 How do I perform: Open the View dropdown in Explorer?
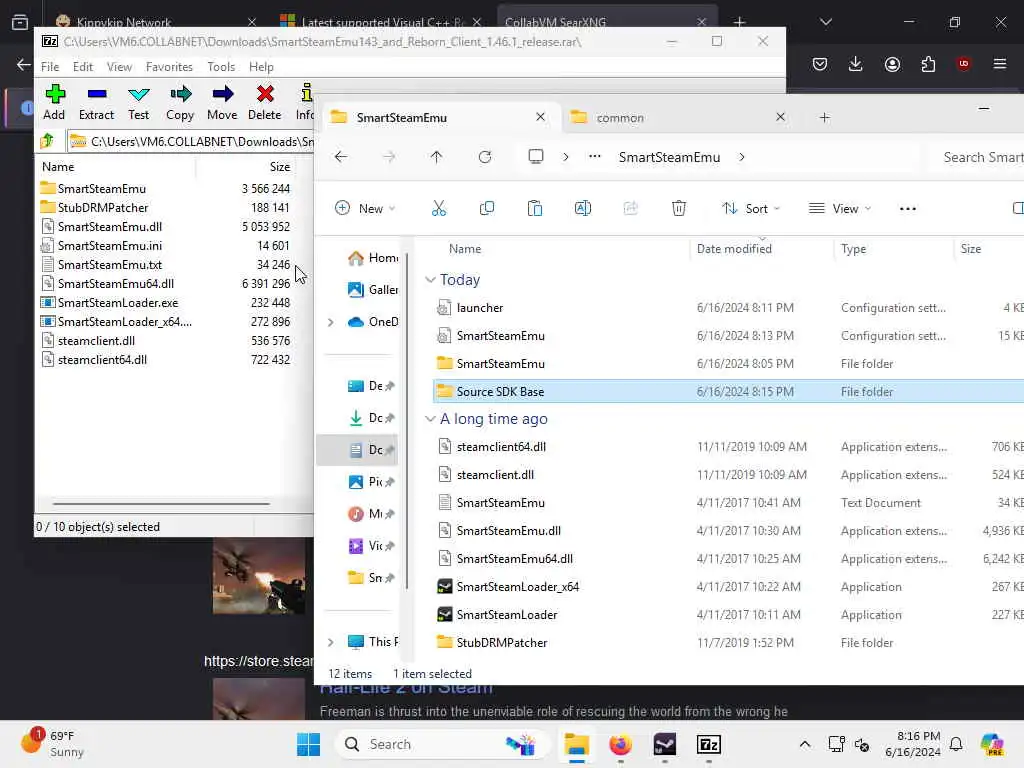[840, 208]
